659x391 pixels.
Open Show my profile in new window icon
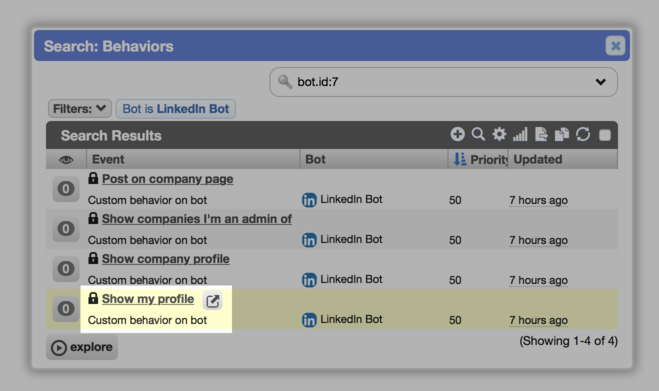(x=213, y=301)
